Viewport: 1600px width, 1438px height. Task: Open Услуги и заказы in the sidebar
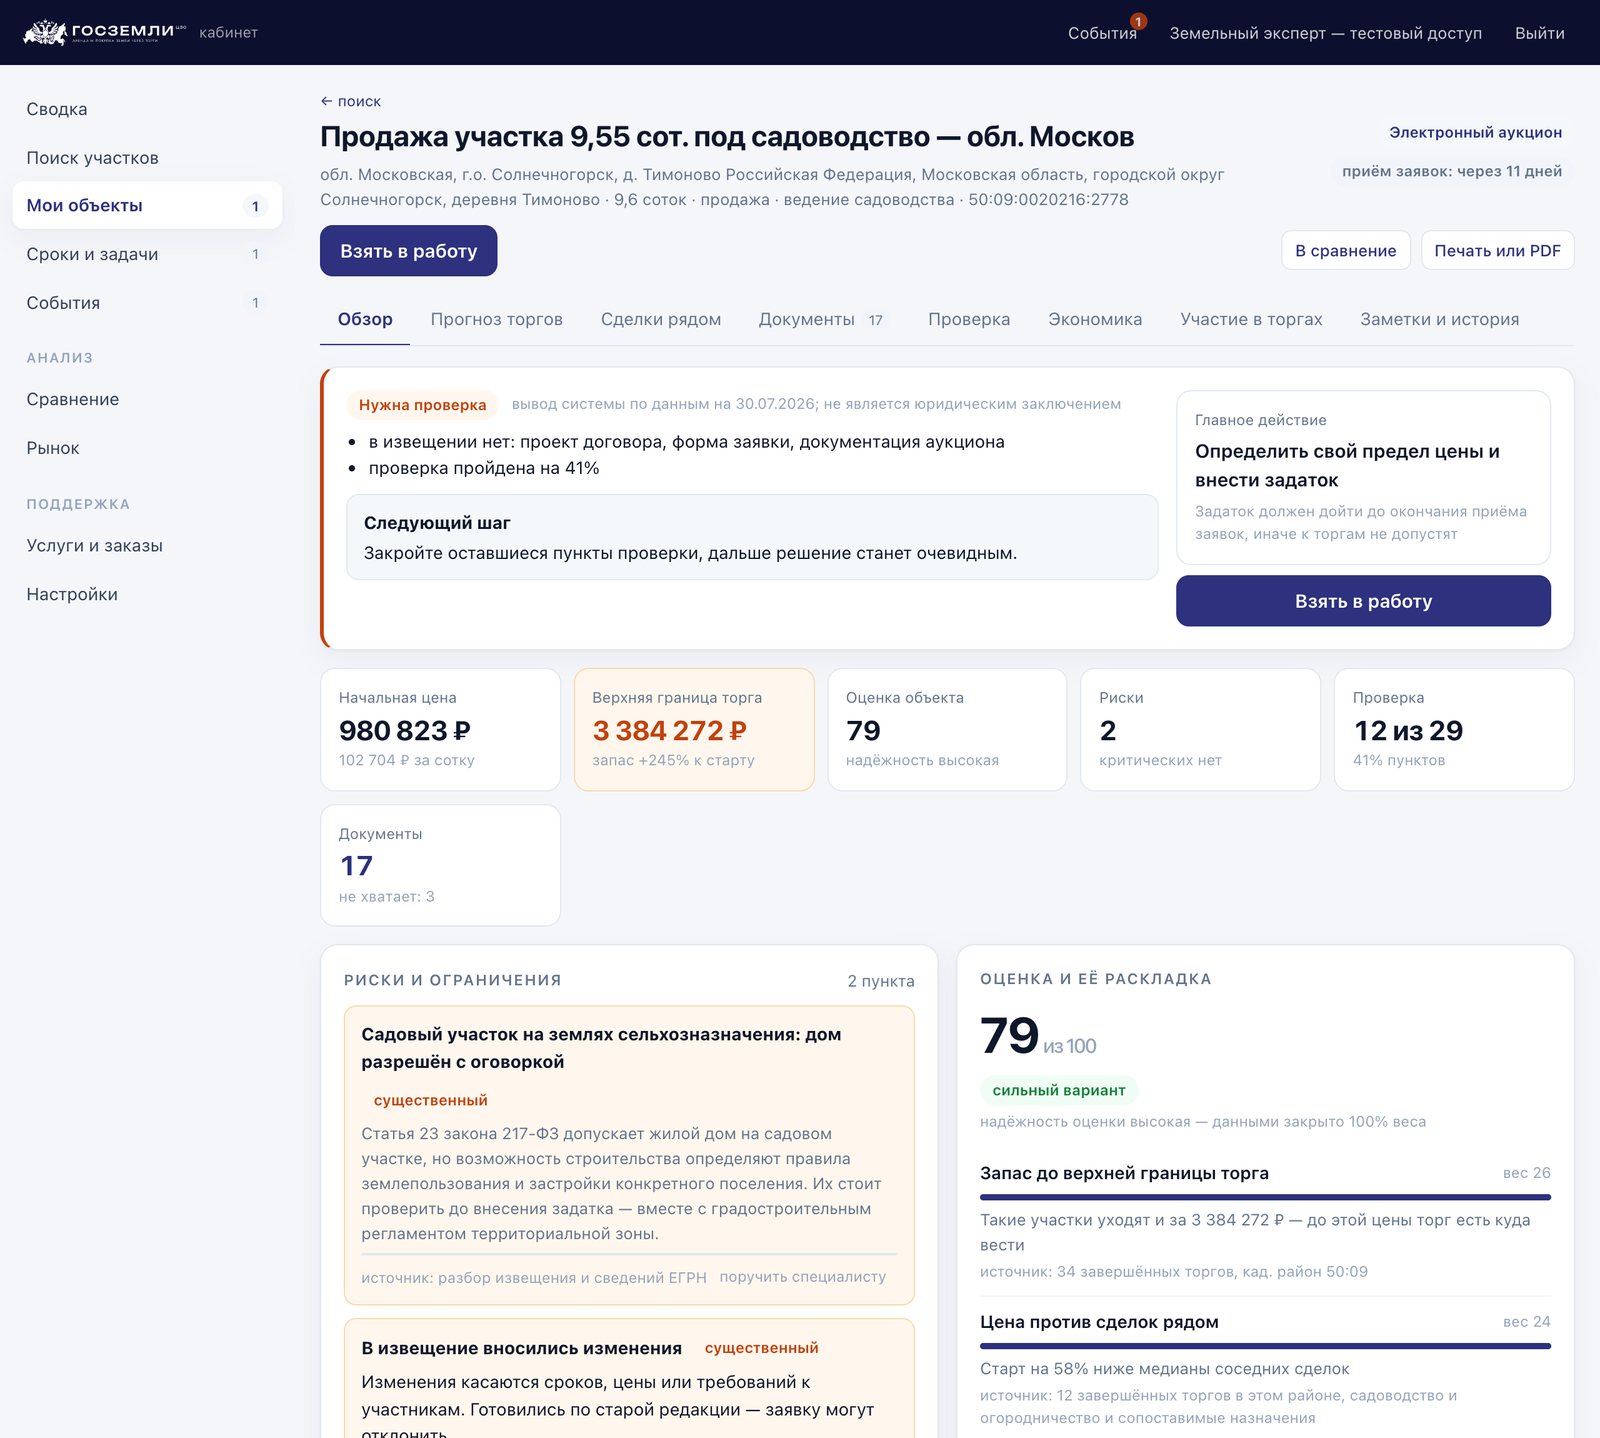coord(94,545)
